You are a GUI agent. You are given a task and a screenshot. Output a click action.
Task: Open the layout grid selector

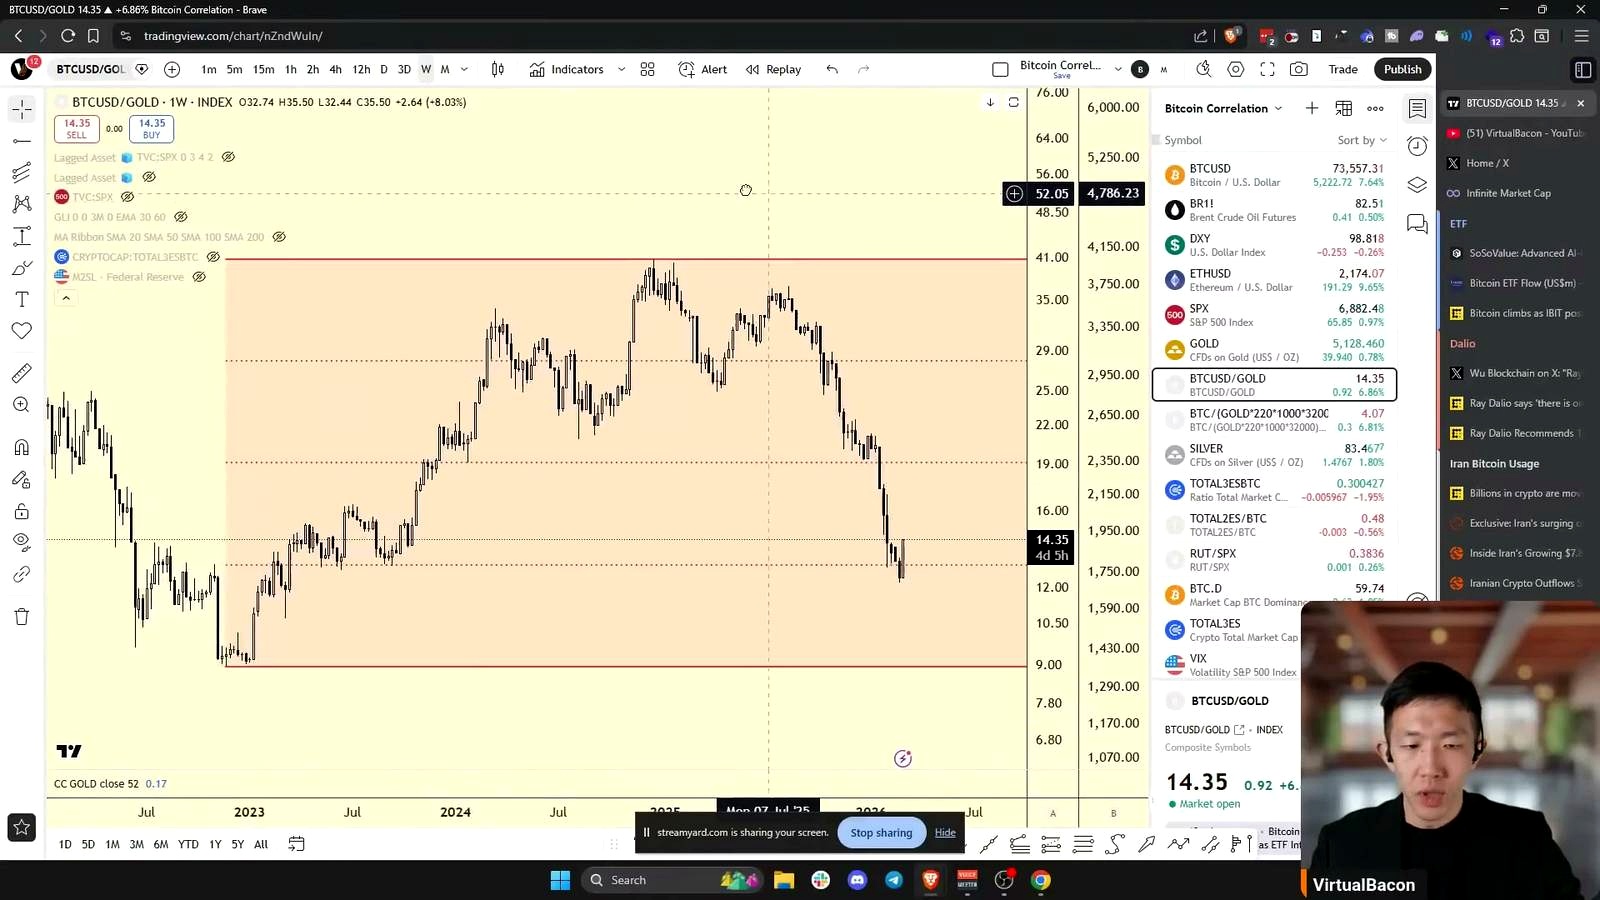tap(648, 69)
